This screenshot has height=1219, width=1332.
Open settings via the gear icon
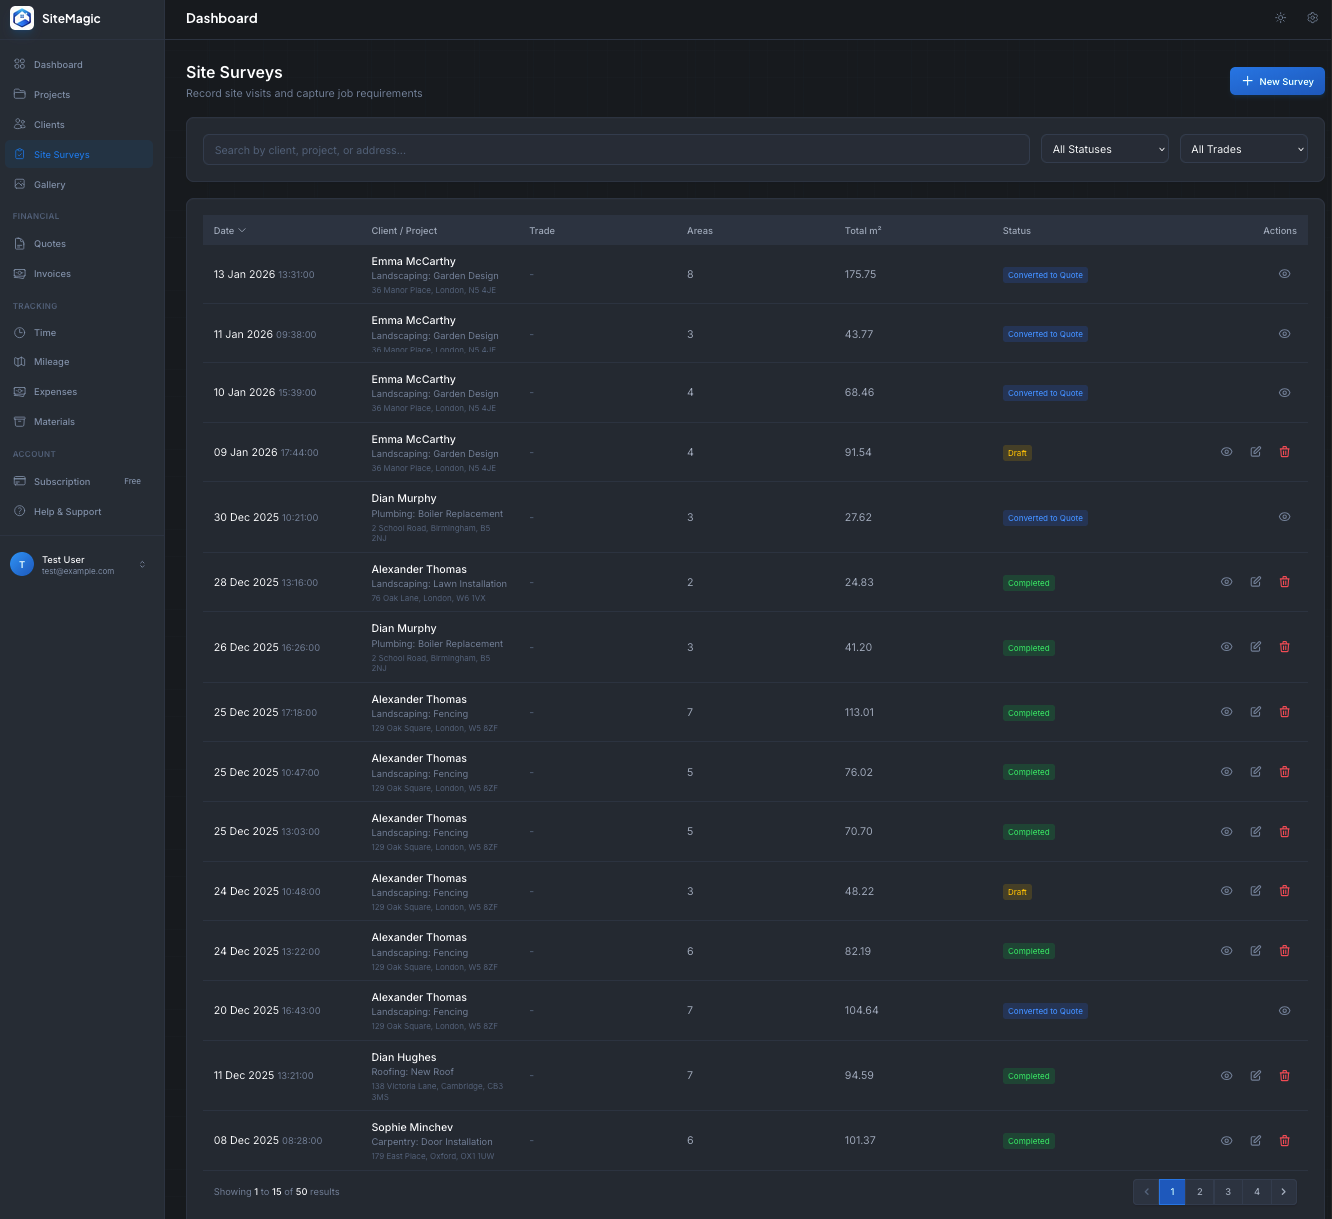(x=1312, y=17)
